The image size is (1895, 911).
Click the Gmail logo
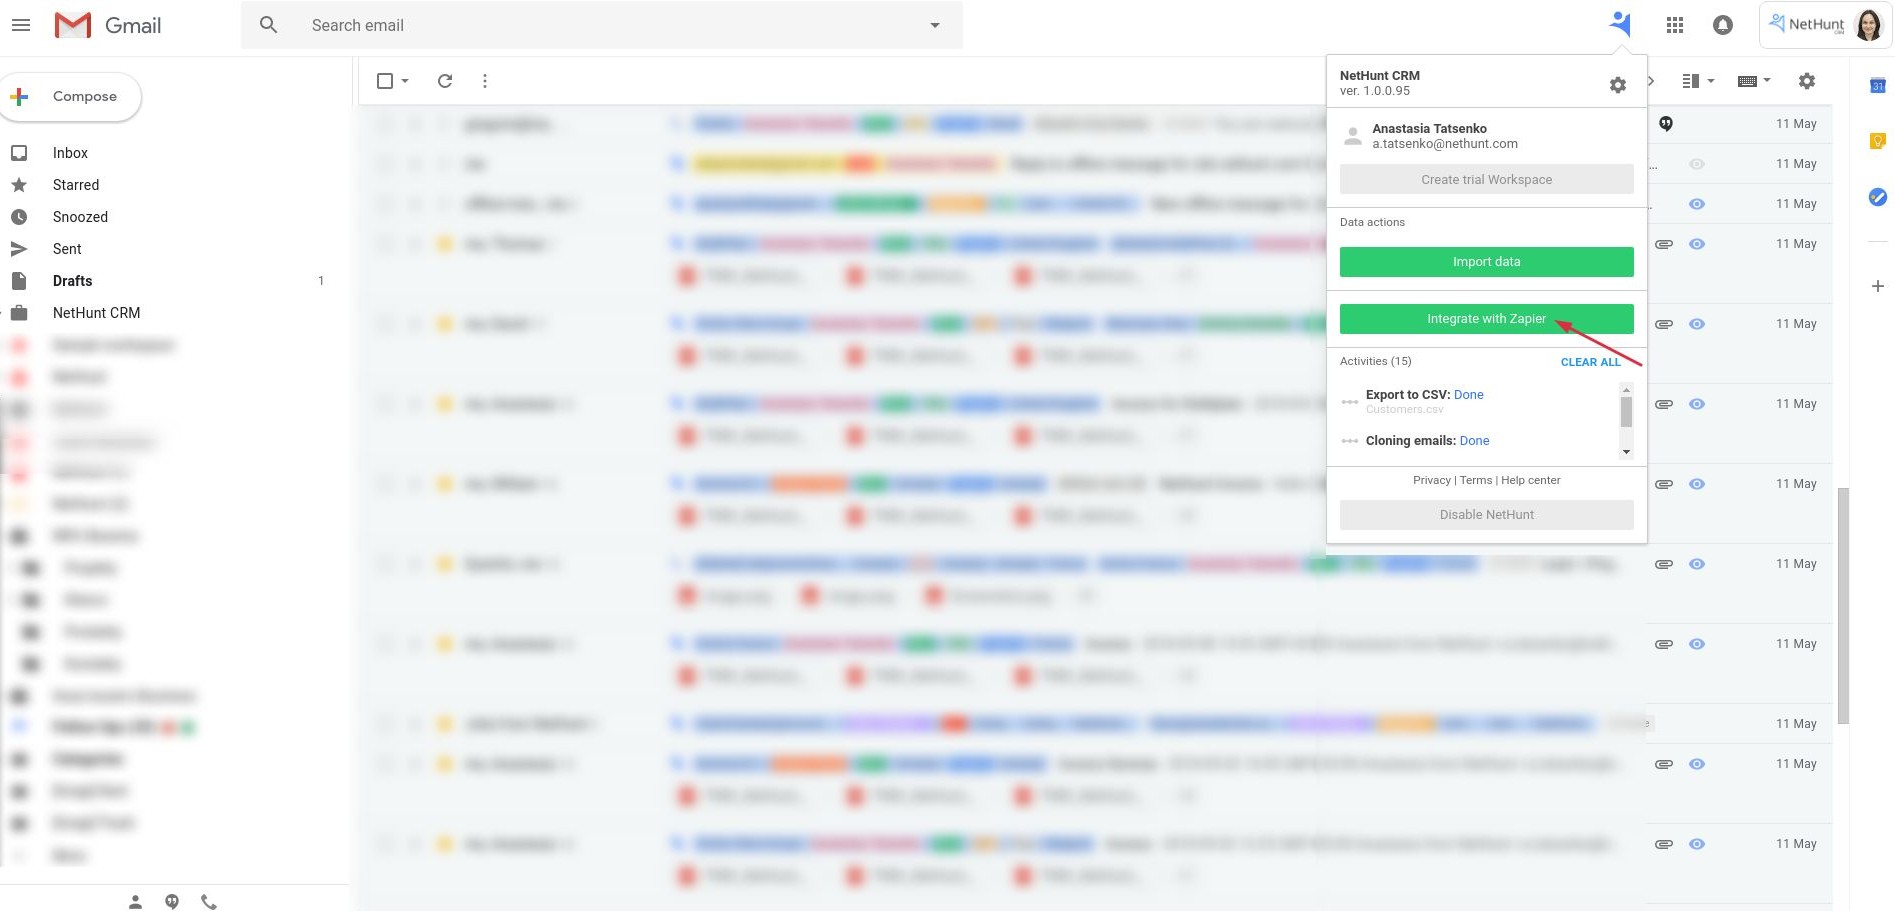(108, 25)
